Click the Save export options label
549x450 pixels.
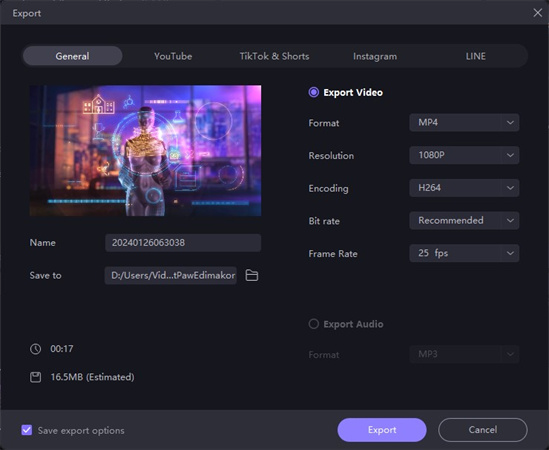point(81,430)
